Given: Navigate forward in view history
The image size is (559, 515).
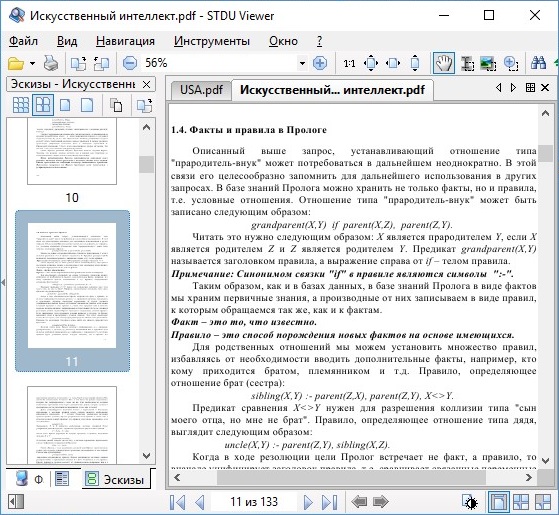Looking at the screenshot, I should click(381, 502).
